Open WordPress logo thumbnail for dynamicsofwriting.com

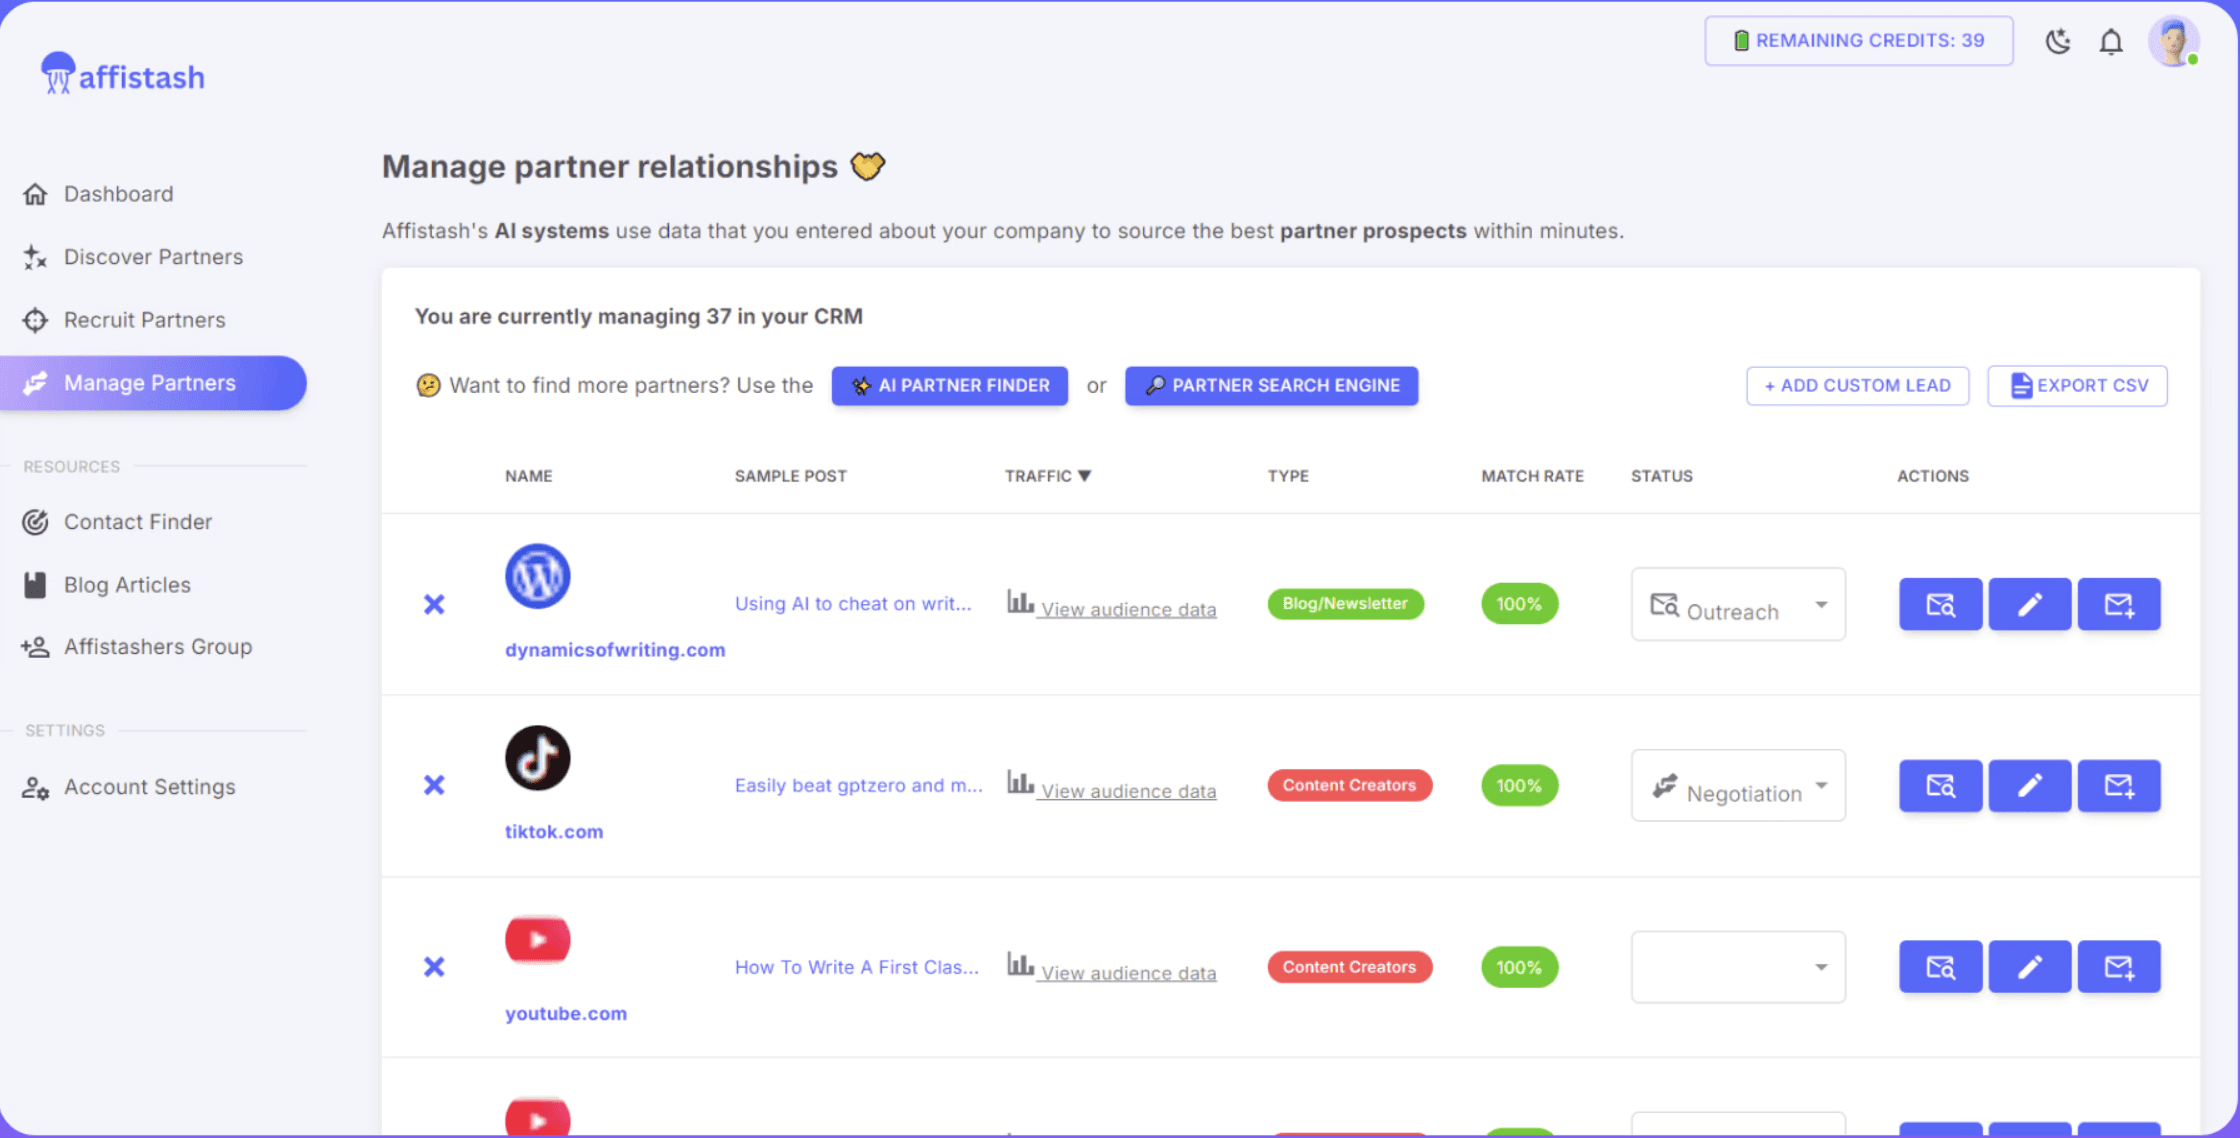[537, 576]
